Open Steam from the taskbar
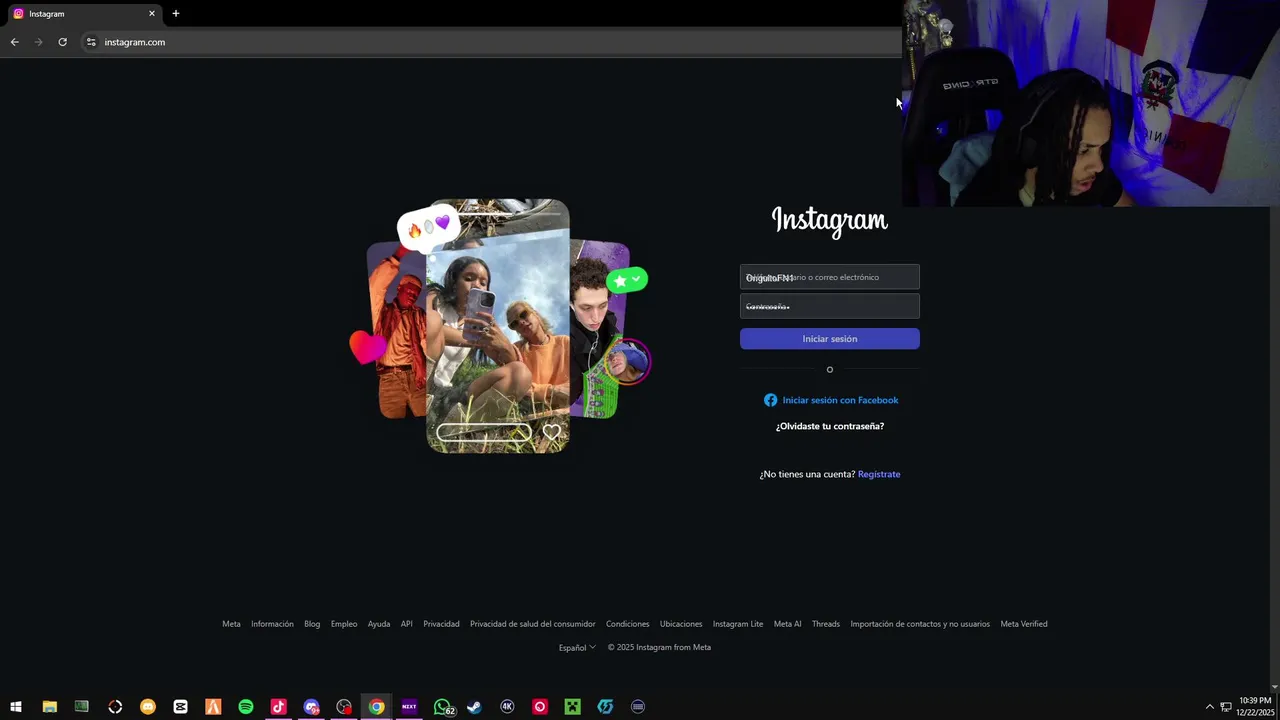The width and height of the screenshot is (1280, 720). coord(474,707)
